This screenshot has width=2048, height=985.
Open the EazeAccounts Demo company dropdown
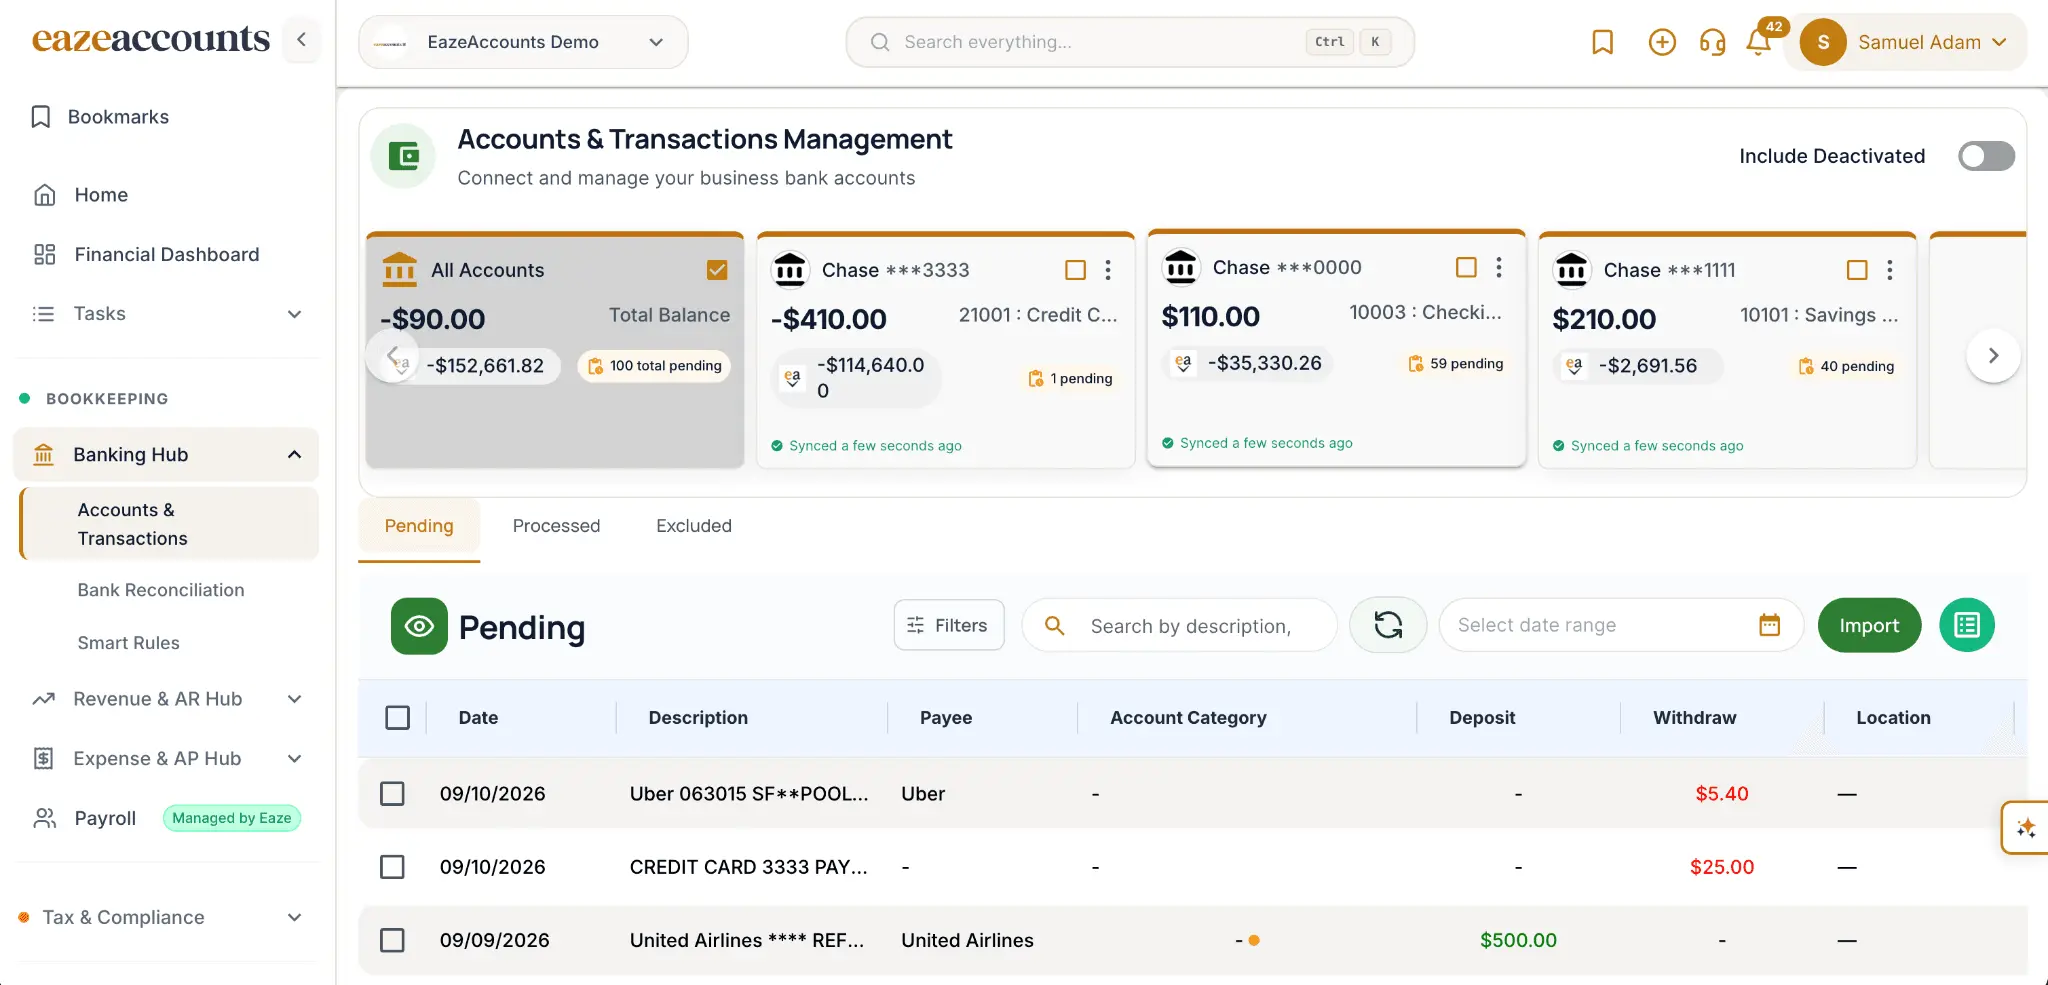click(x=523, y=42)
